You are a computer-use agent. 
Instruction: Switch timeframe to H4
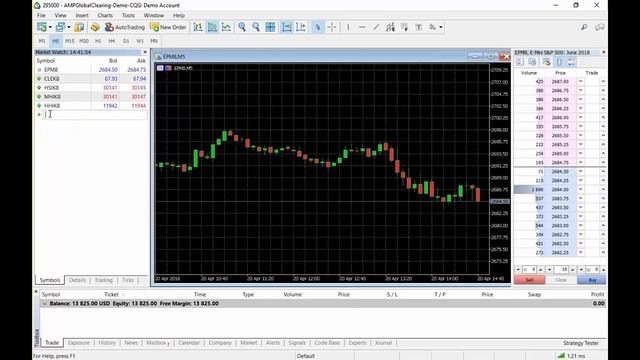[x=112, y=41]
